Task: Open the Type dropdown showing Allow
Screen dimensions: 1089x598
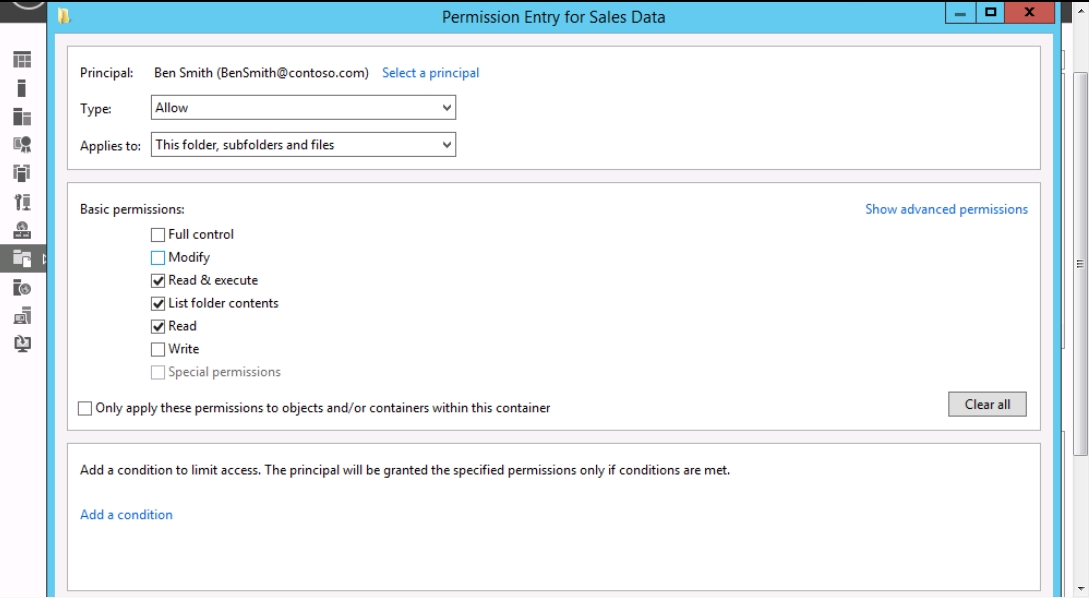Action: point(303,108)
